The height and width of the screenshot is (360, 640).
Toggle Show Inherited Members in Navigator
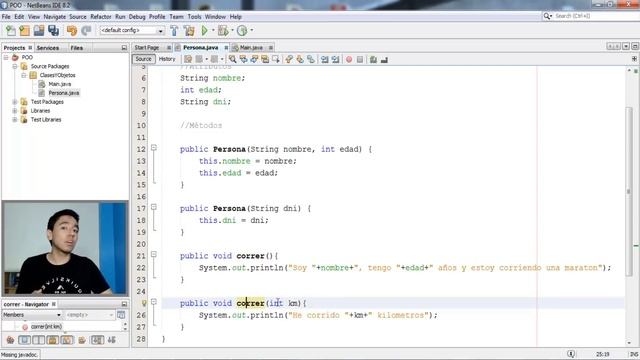(x=10, y=340)
